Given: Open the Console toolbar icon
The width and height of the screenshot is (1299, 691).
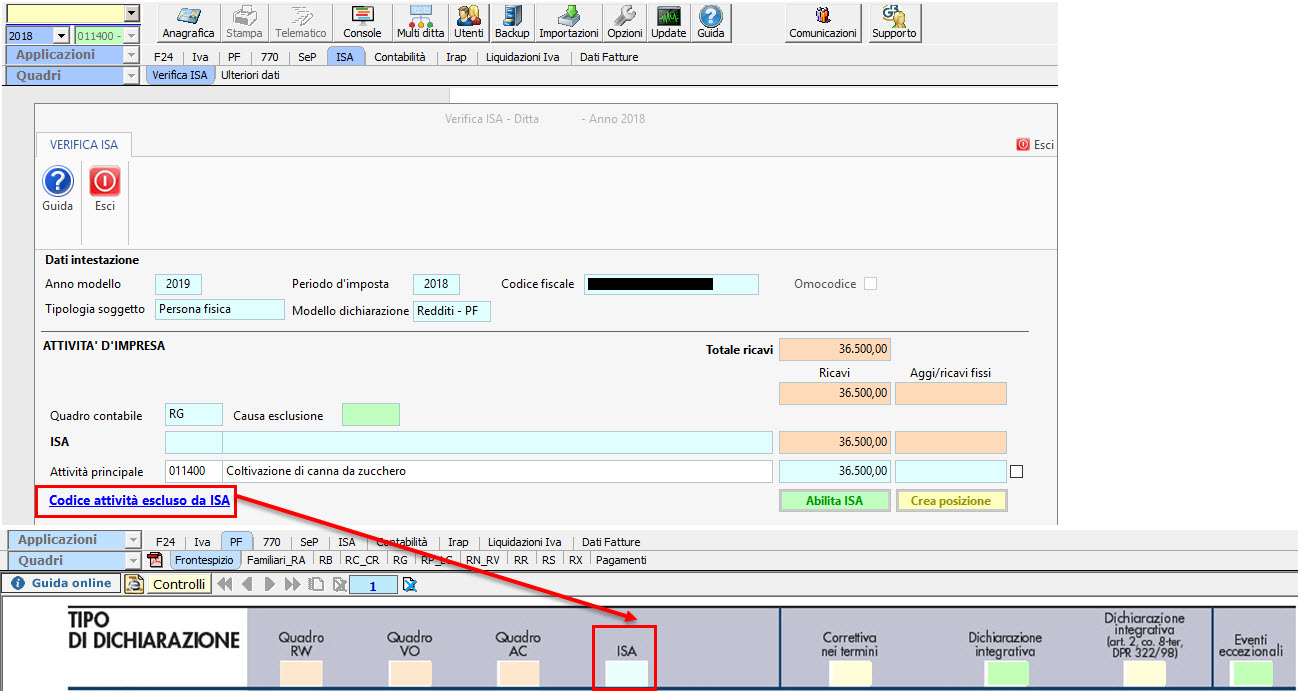Looking at the screenshot, I should point(362,23).
